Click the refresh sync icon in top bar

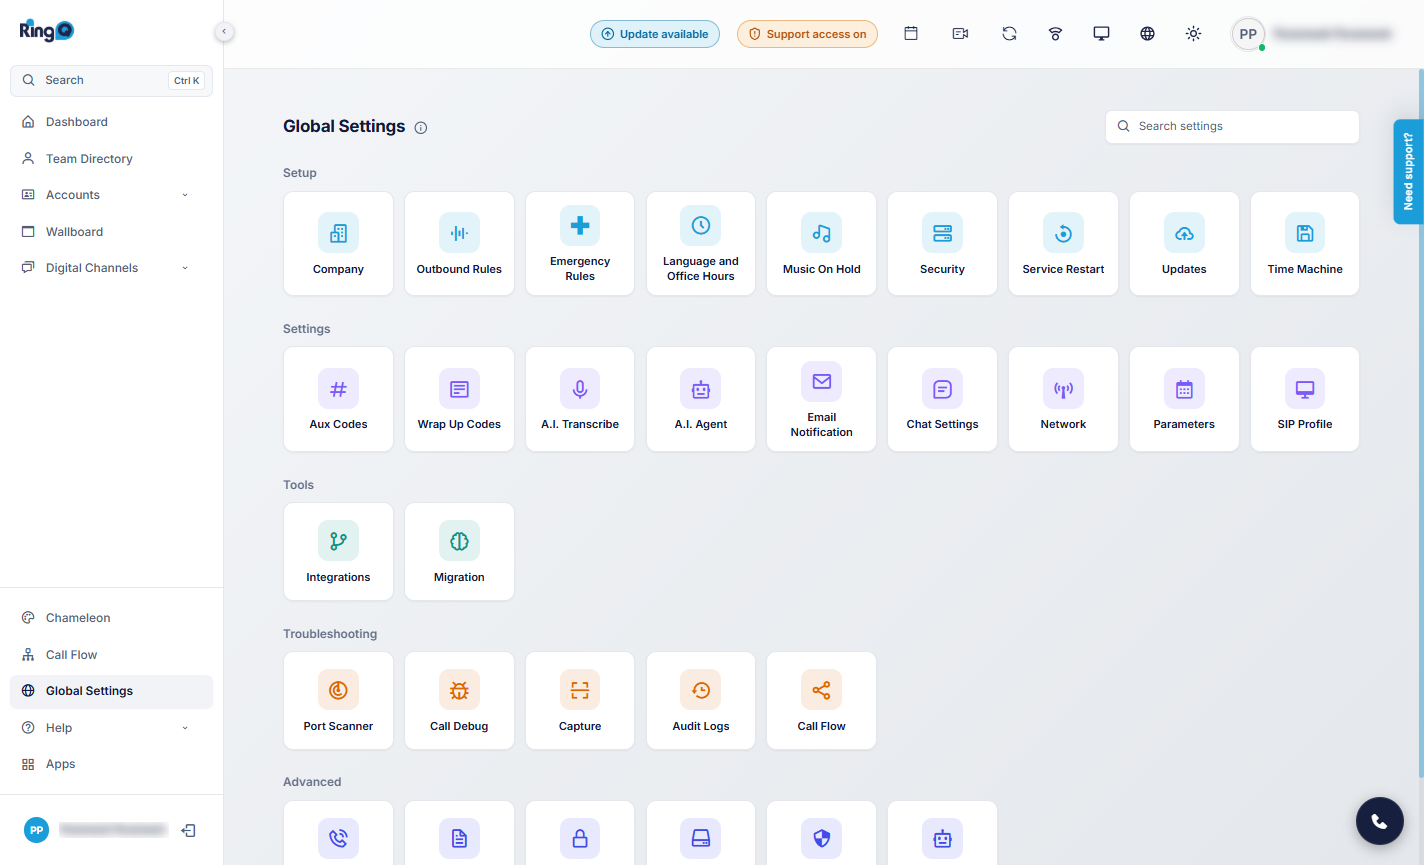coord(1009,34)
